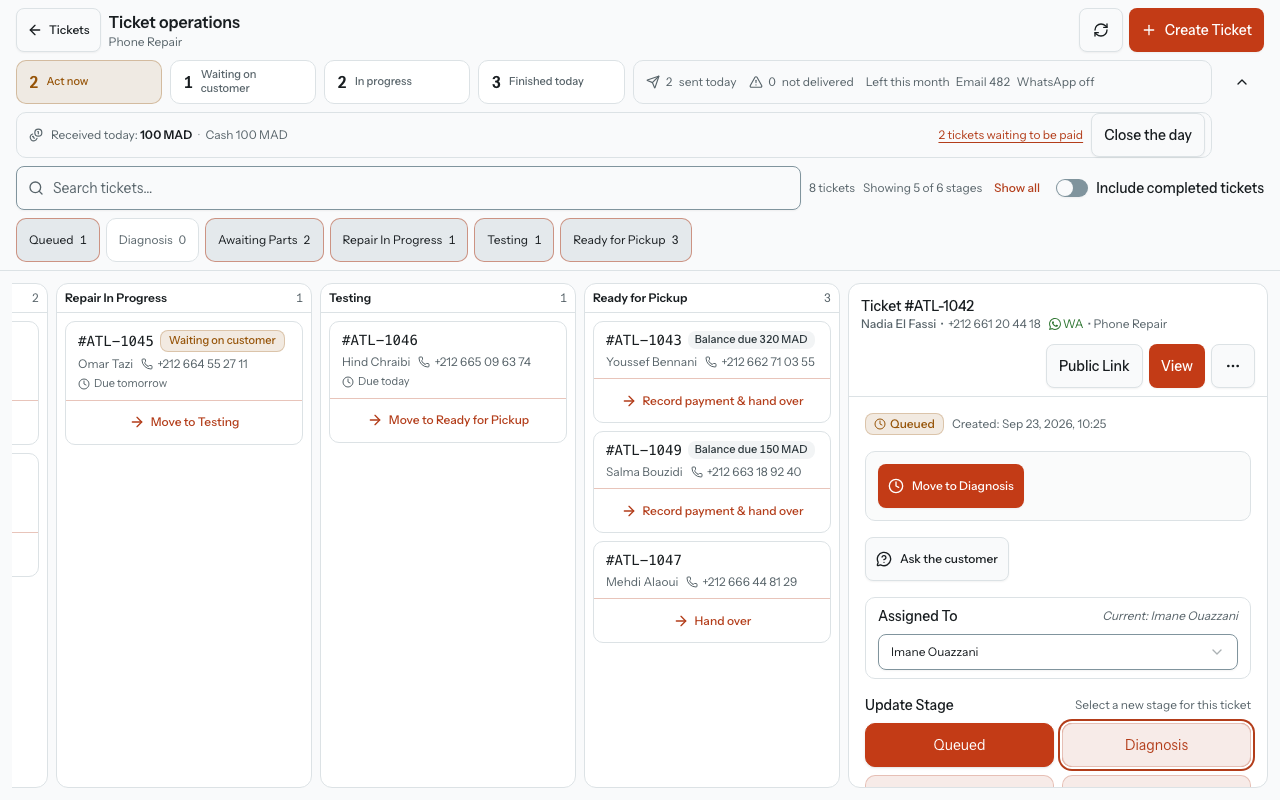Click the magnifier icon in search field
The image size is (1280, 800).
pos(36,188)
